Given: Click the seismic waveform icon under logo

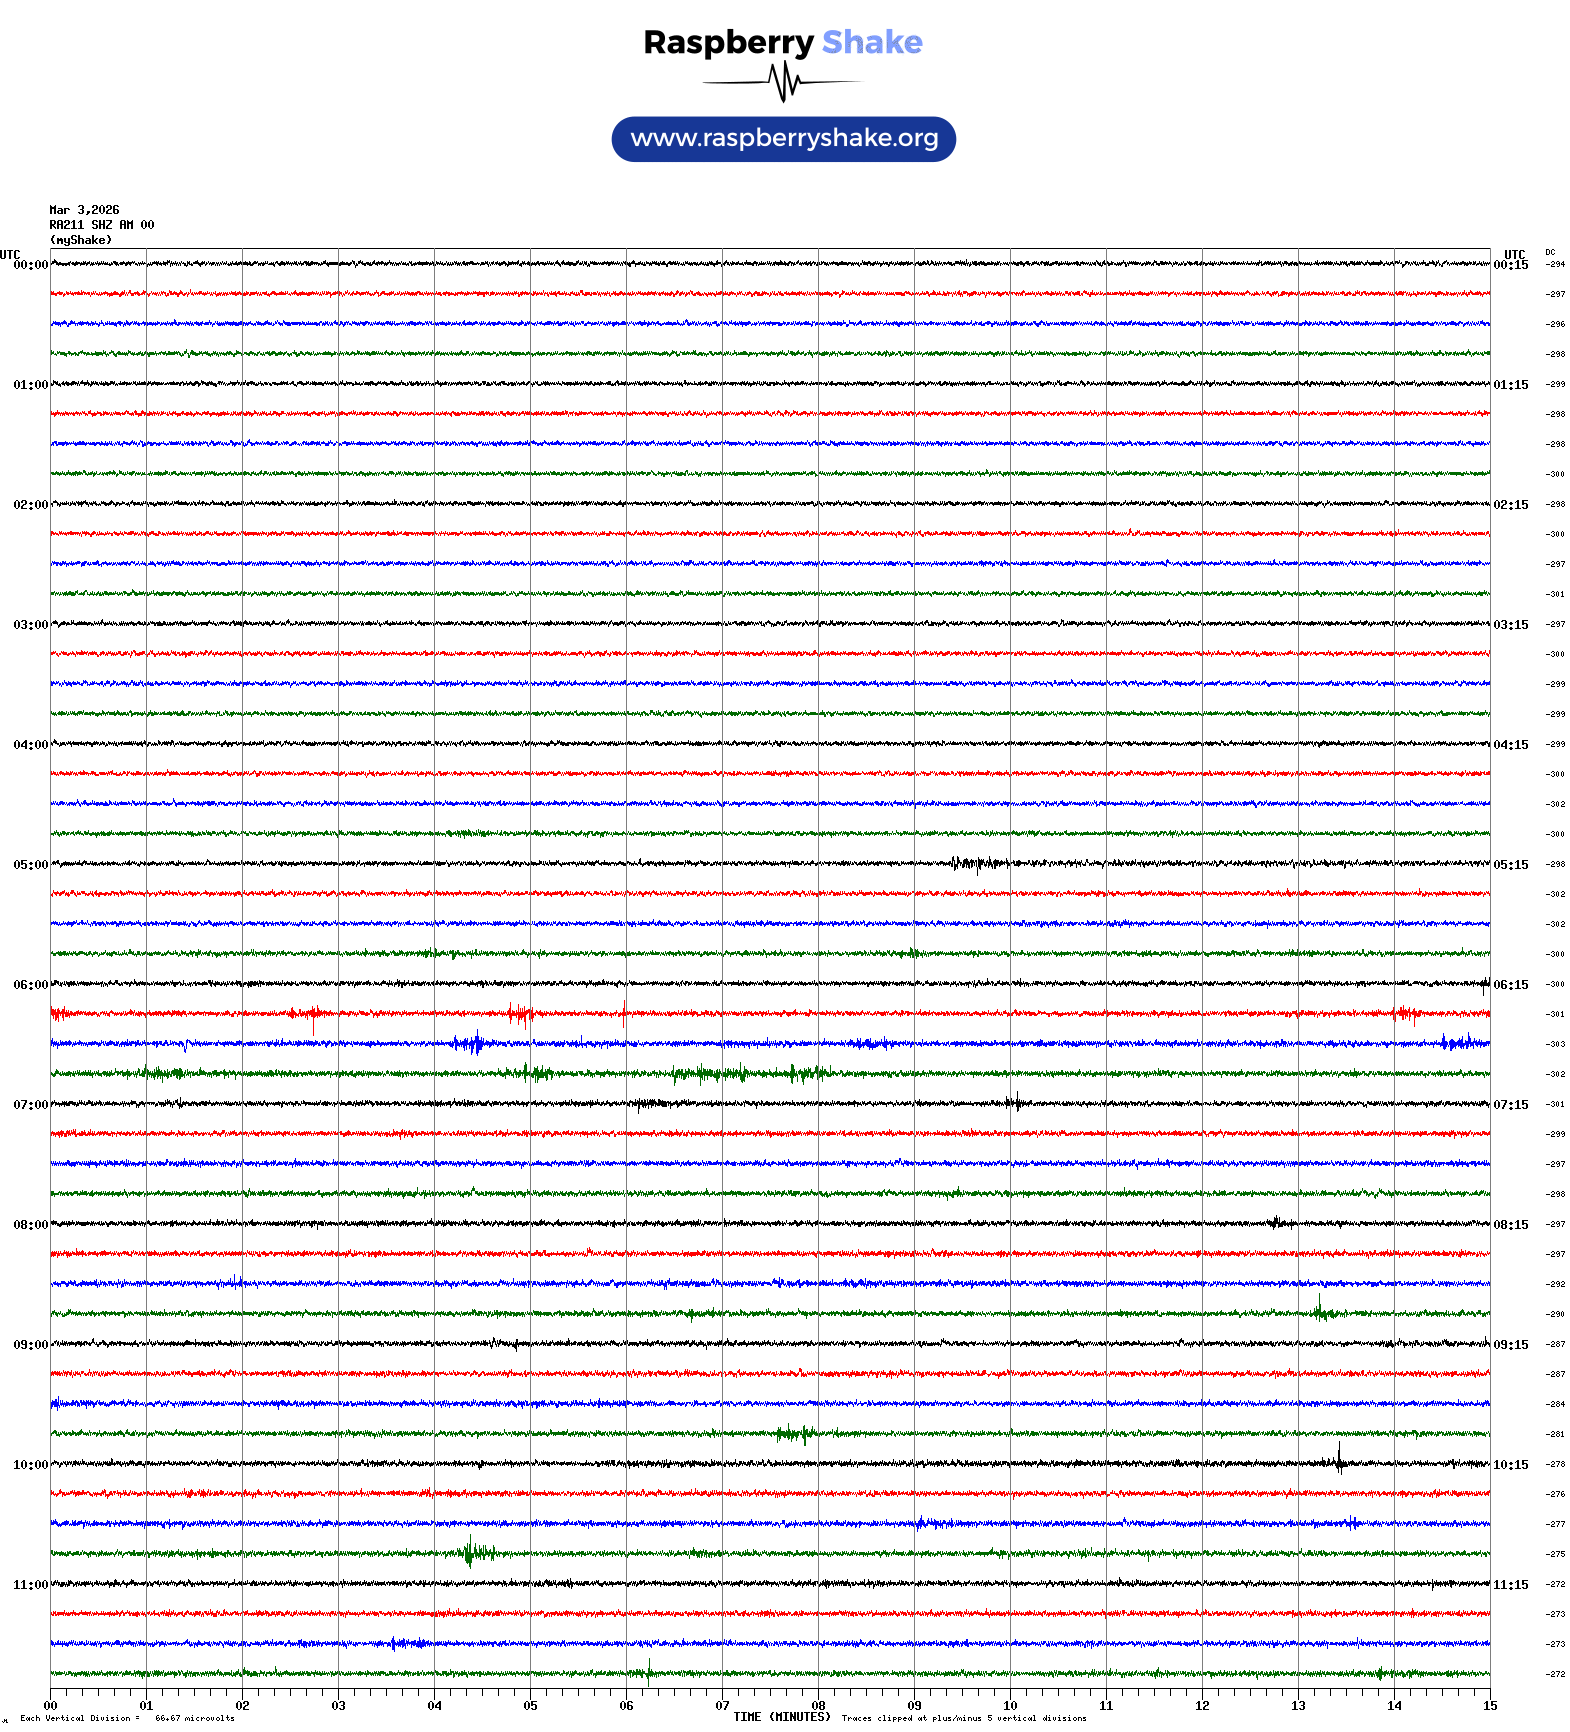Looking at the screenshot, I should (x=783, y=82).
